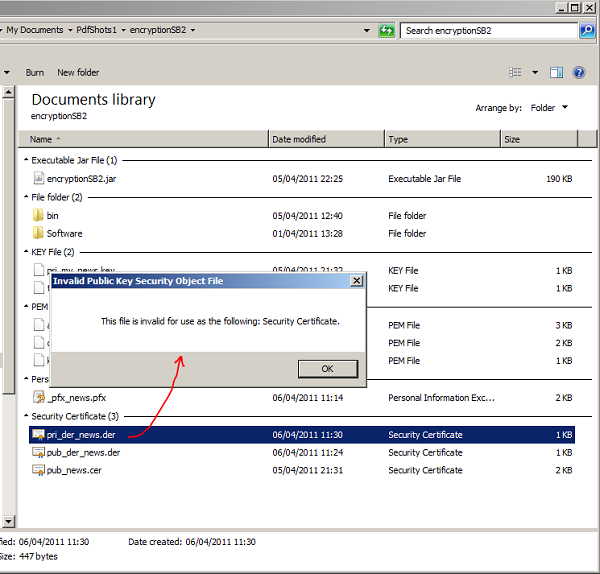The width and height of the screenshot is (600, 574).
Task: Select the bin folder name
Action: coord(52,215)
